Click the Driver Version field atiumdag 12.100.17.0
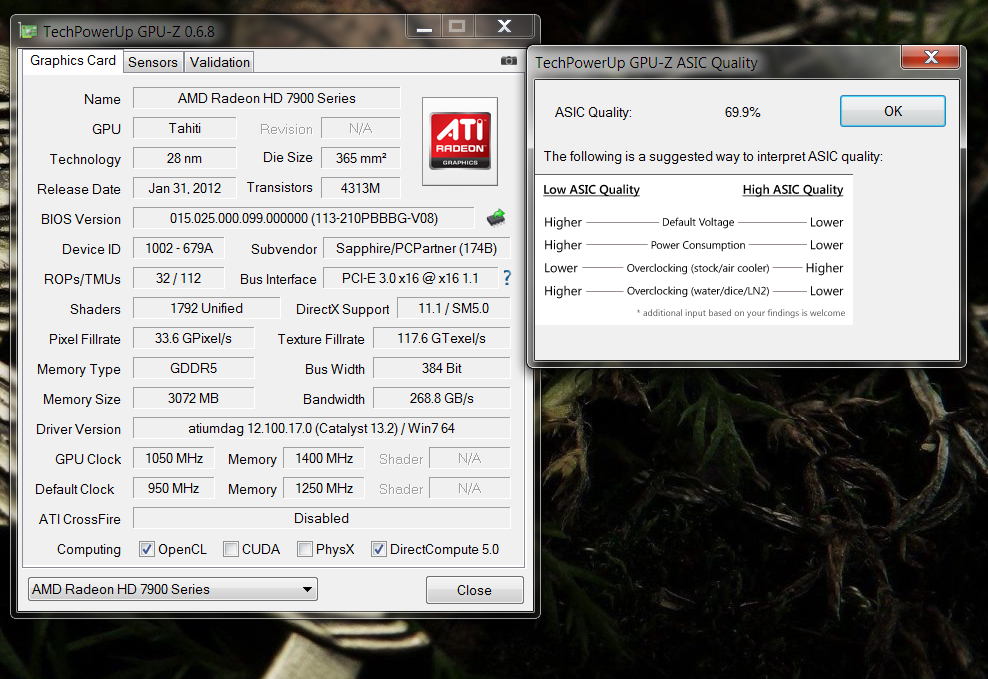Image resolution: width=988 pixels, height=679 pixels. (321, 429)
